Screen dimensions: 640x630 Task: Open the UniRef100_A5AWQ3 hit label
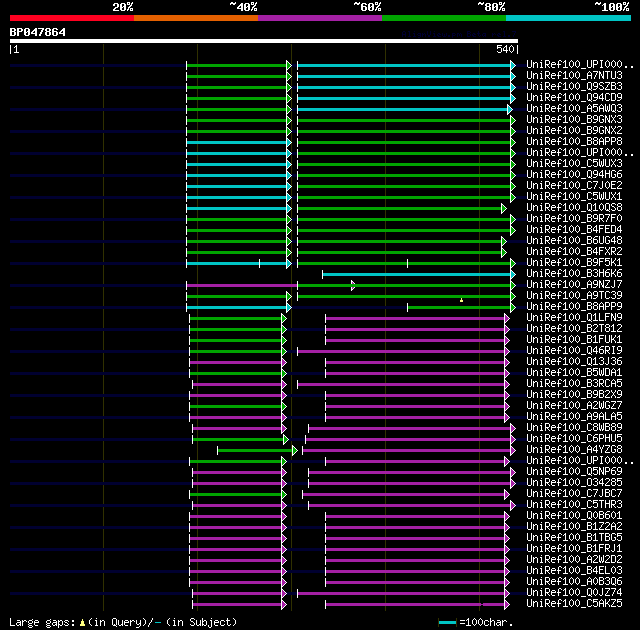pyautogui.click(x=574, y=109)
